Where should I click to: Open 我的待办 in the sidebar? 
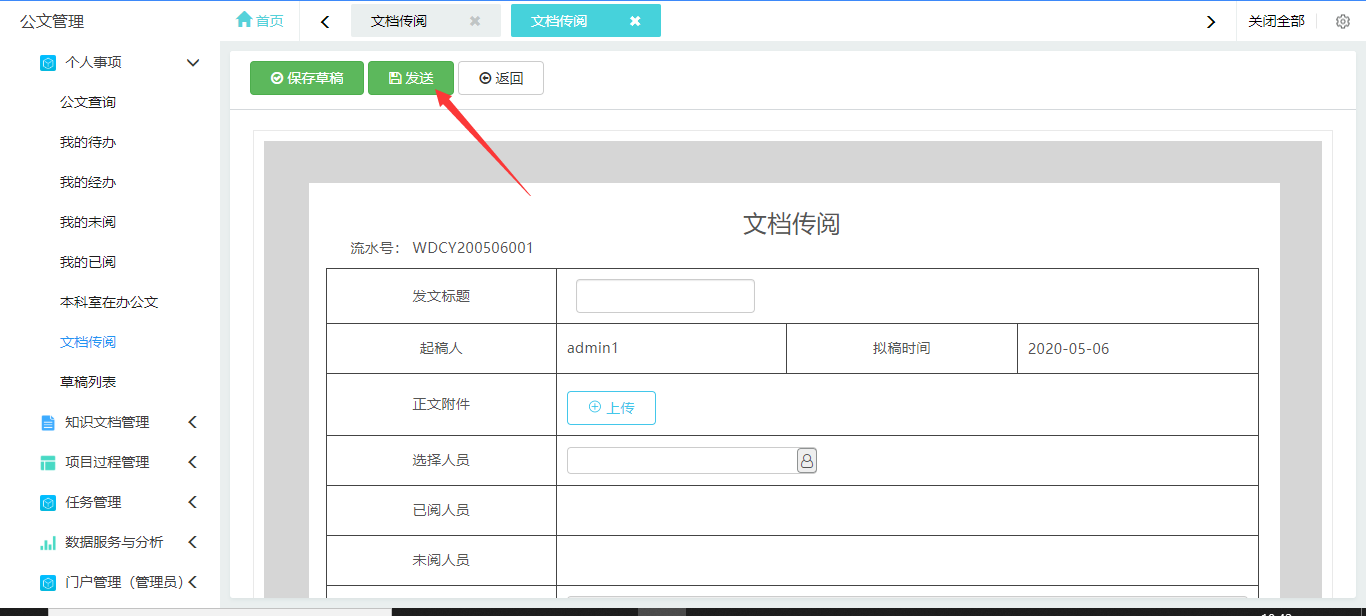pos(88,142)
